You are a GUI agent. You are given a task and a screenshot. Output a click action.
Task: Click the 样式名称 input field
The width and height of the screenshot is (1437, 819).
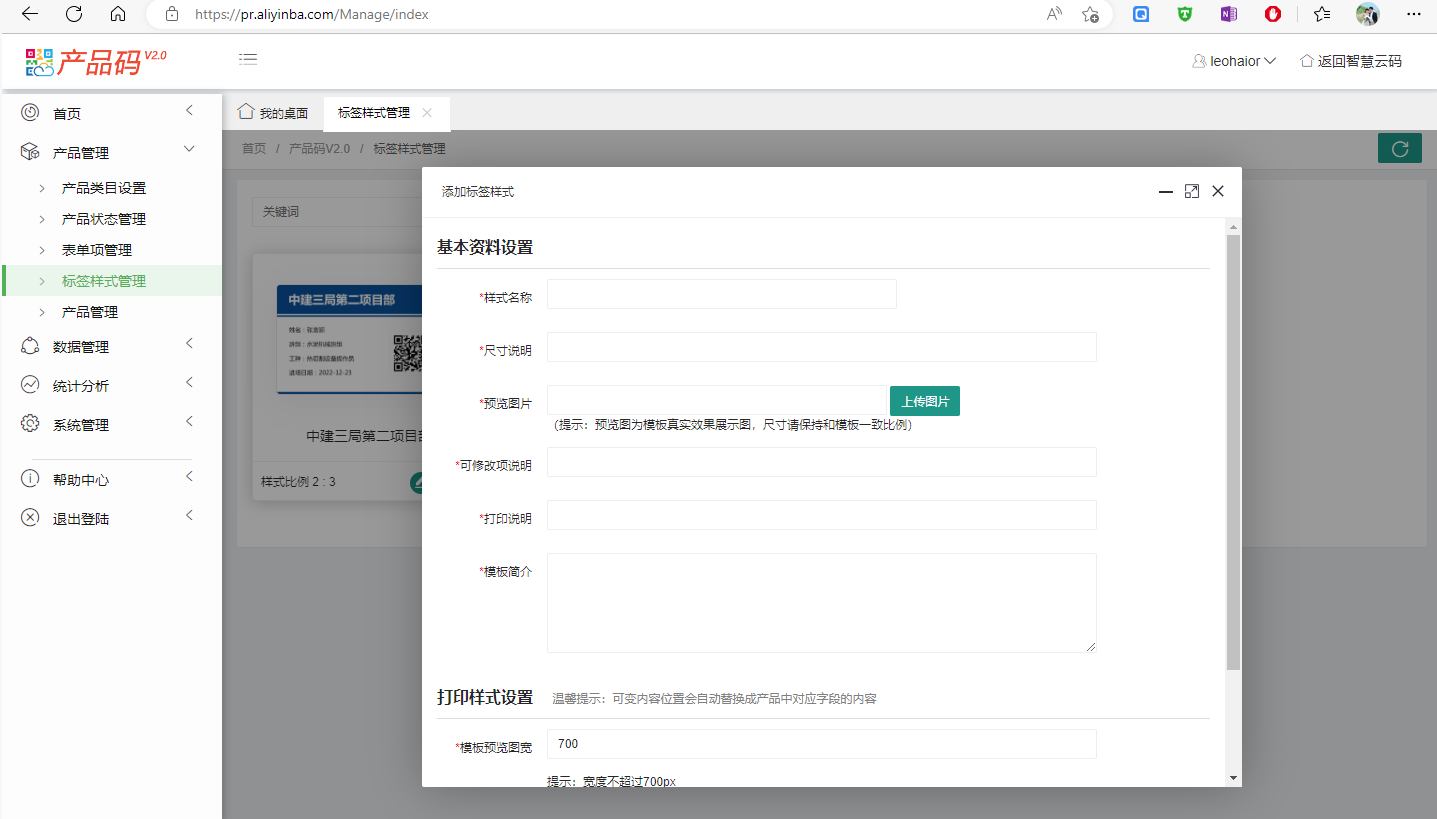pyautogui.click(x=721, y=294)
